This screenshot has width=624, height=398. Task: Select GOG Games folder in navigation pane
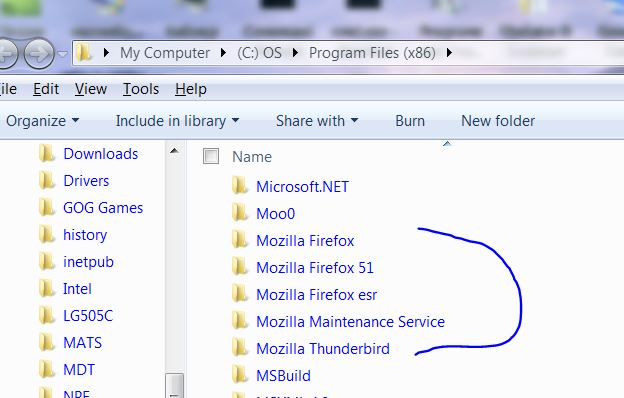tap(103, 208)
